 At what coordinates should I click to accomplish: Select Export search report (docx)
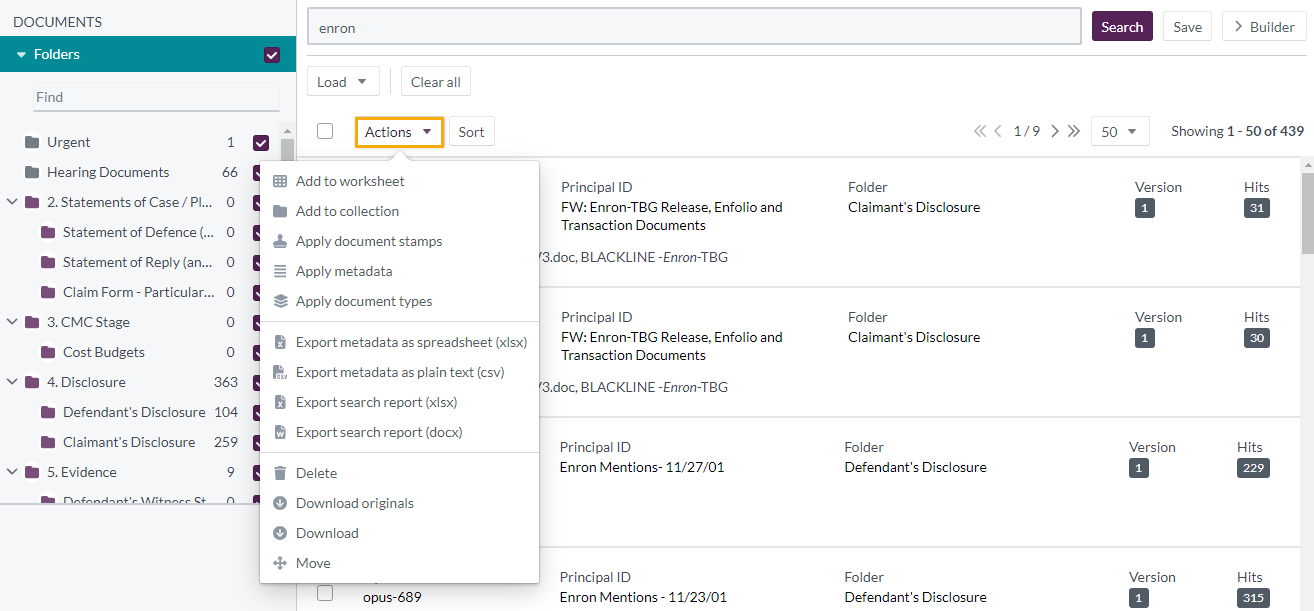pyautogui.click(x=399, y=432)
